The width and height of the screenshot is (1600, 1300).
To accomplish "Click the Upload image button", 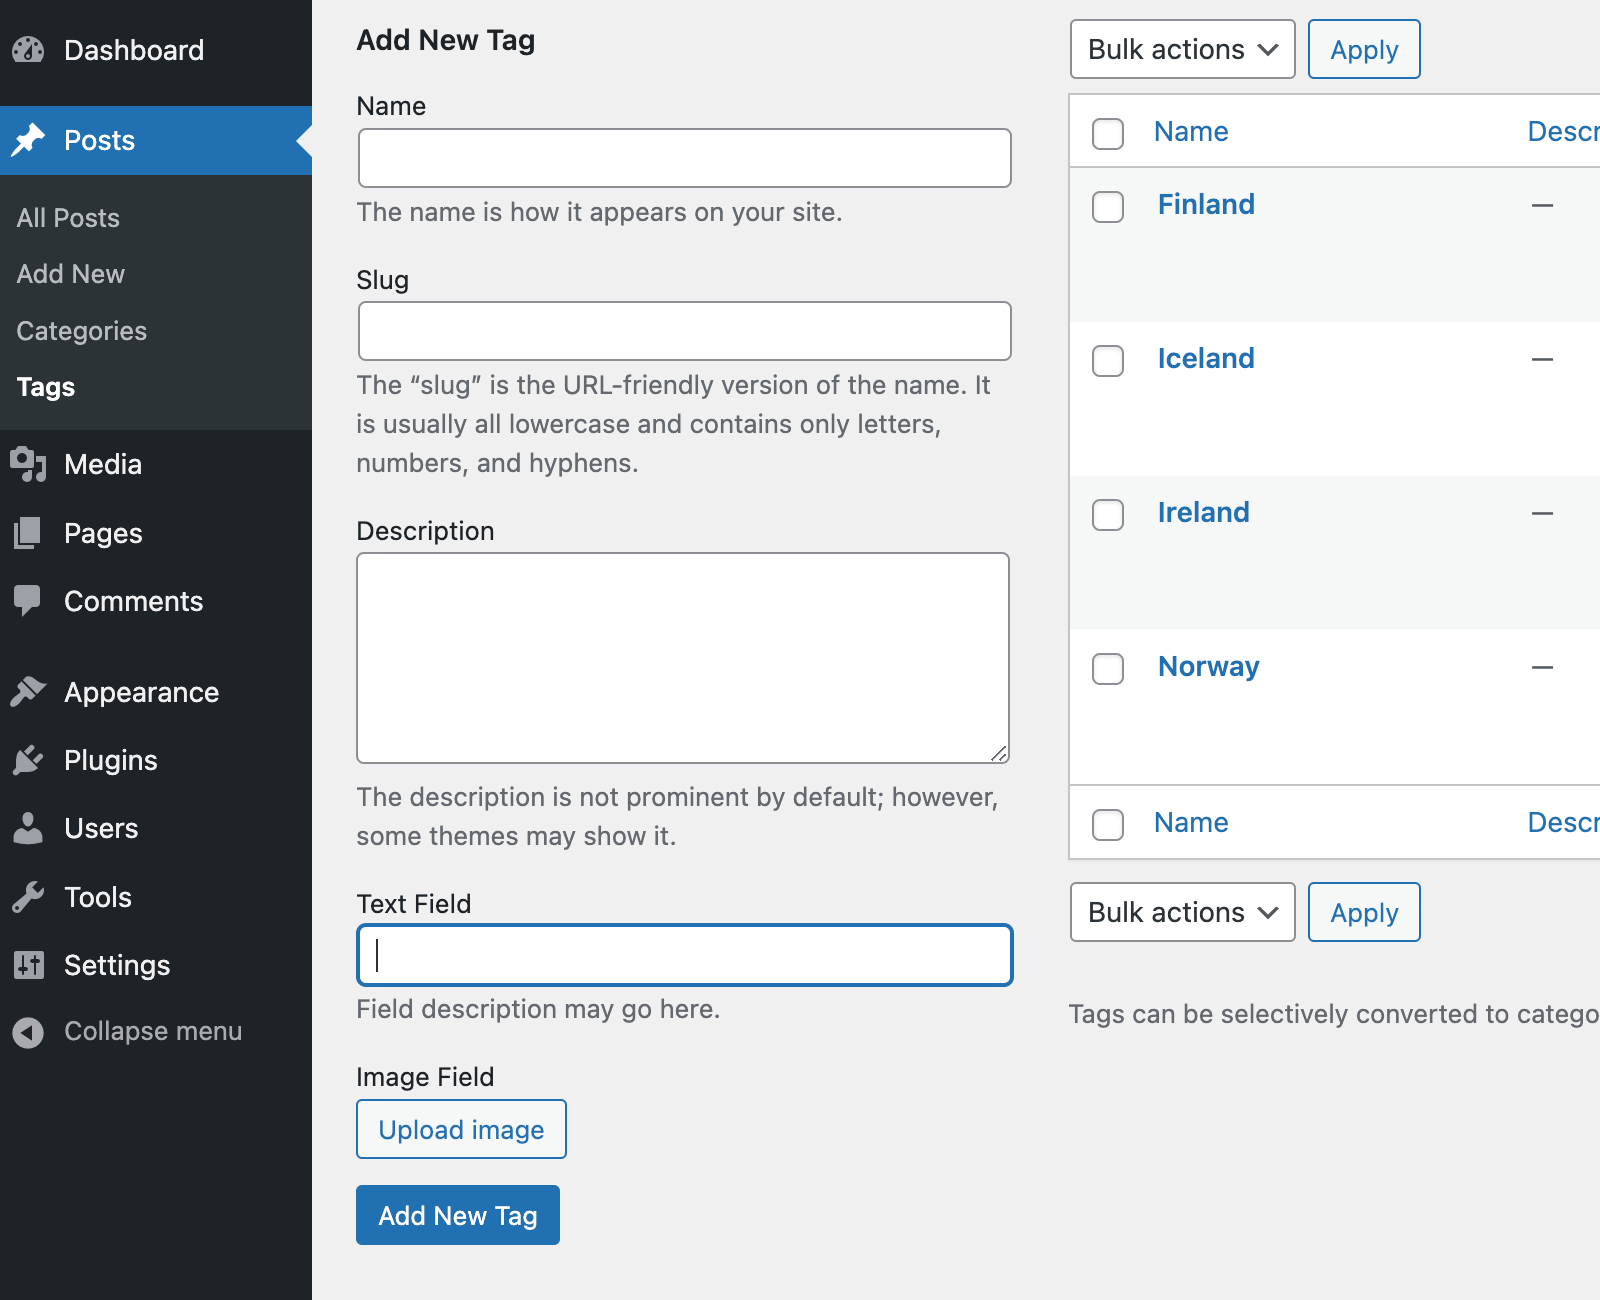I will pos(461,1129).
